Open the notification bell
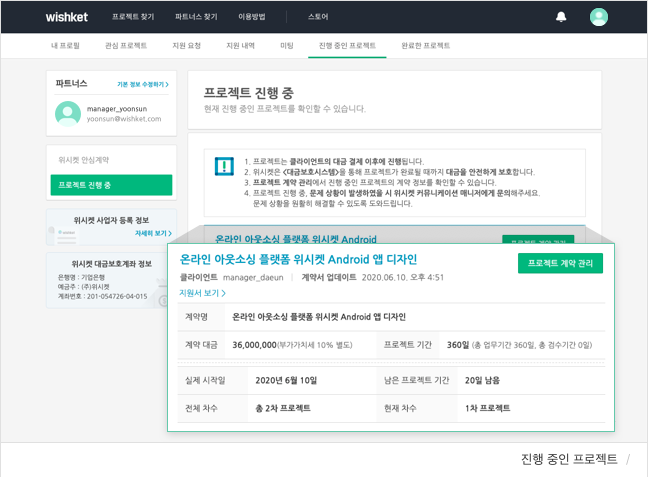Viewport: 648px width, 477px height. tap(561, 17)
